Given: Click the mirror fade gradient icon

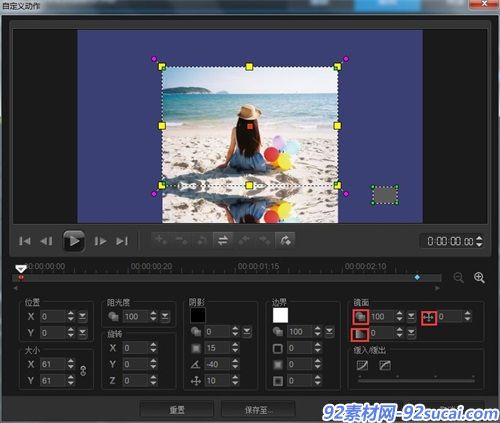Looking at the screenshot, I should pyautogui.click(x=360, y=334).
